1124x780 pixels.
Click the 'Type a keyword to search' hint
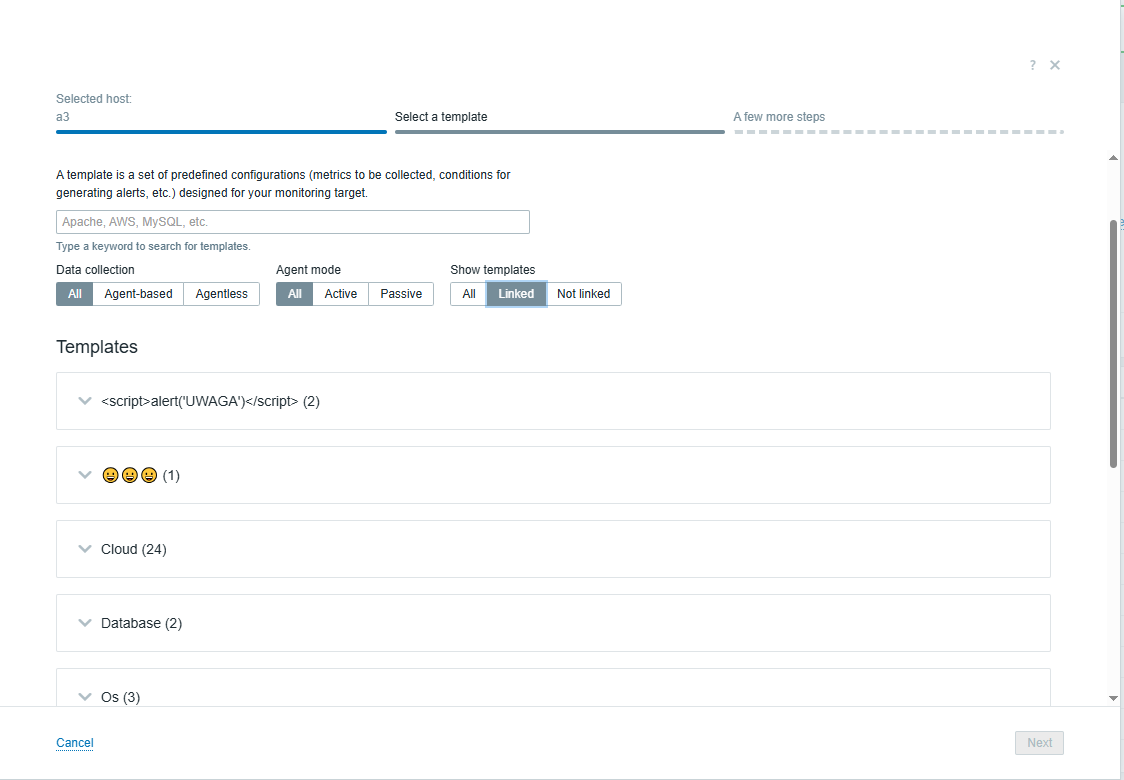(x=153, y=247)
